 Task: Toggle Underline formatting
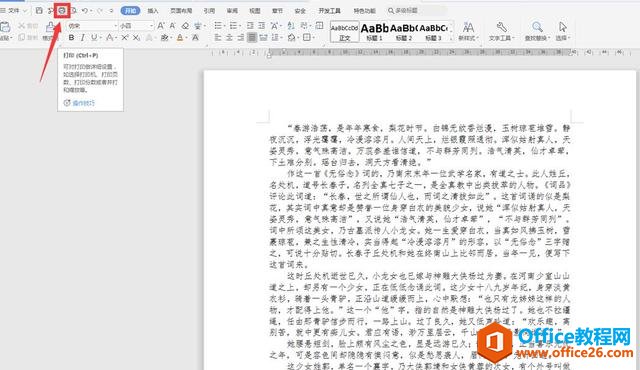(94, 38)
